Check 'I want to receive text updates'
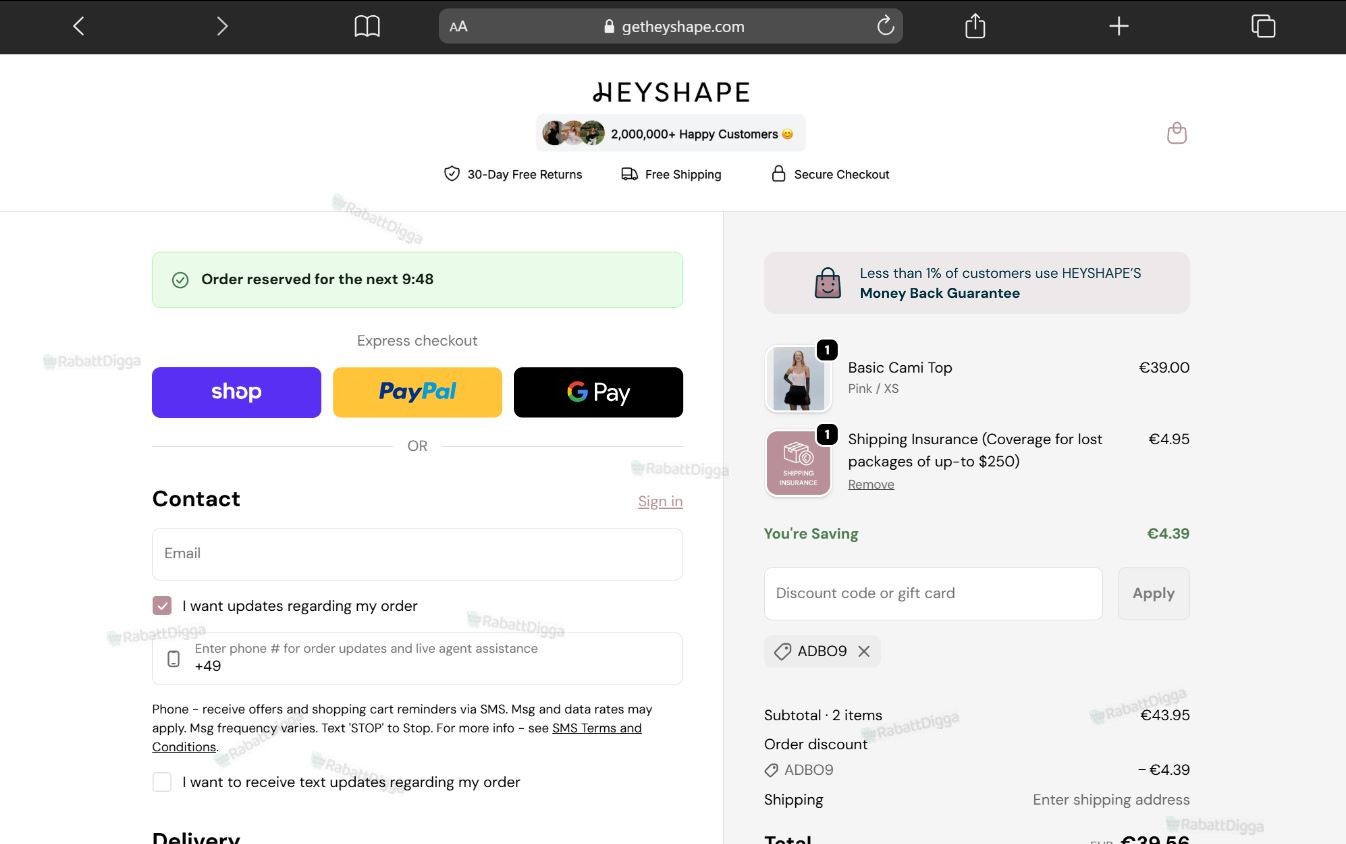 tap(162, 782)
